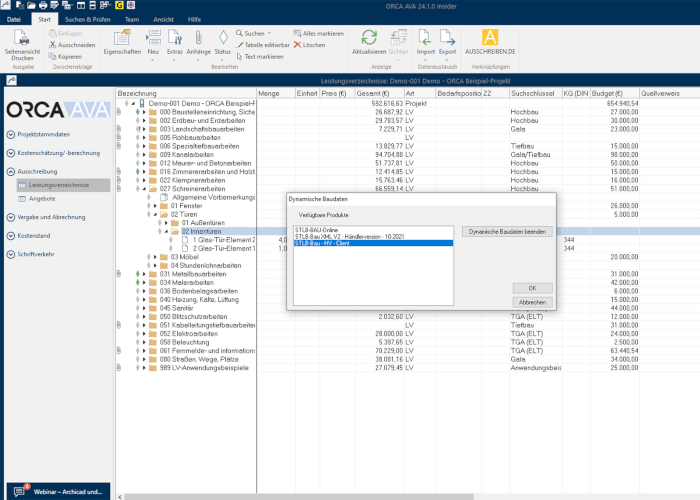Open the Hilfe ribbon tab

[194, 19]
